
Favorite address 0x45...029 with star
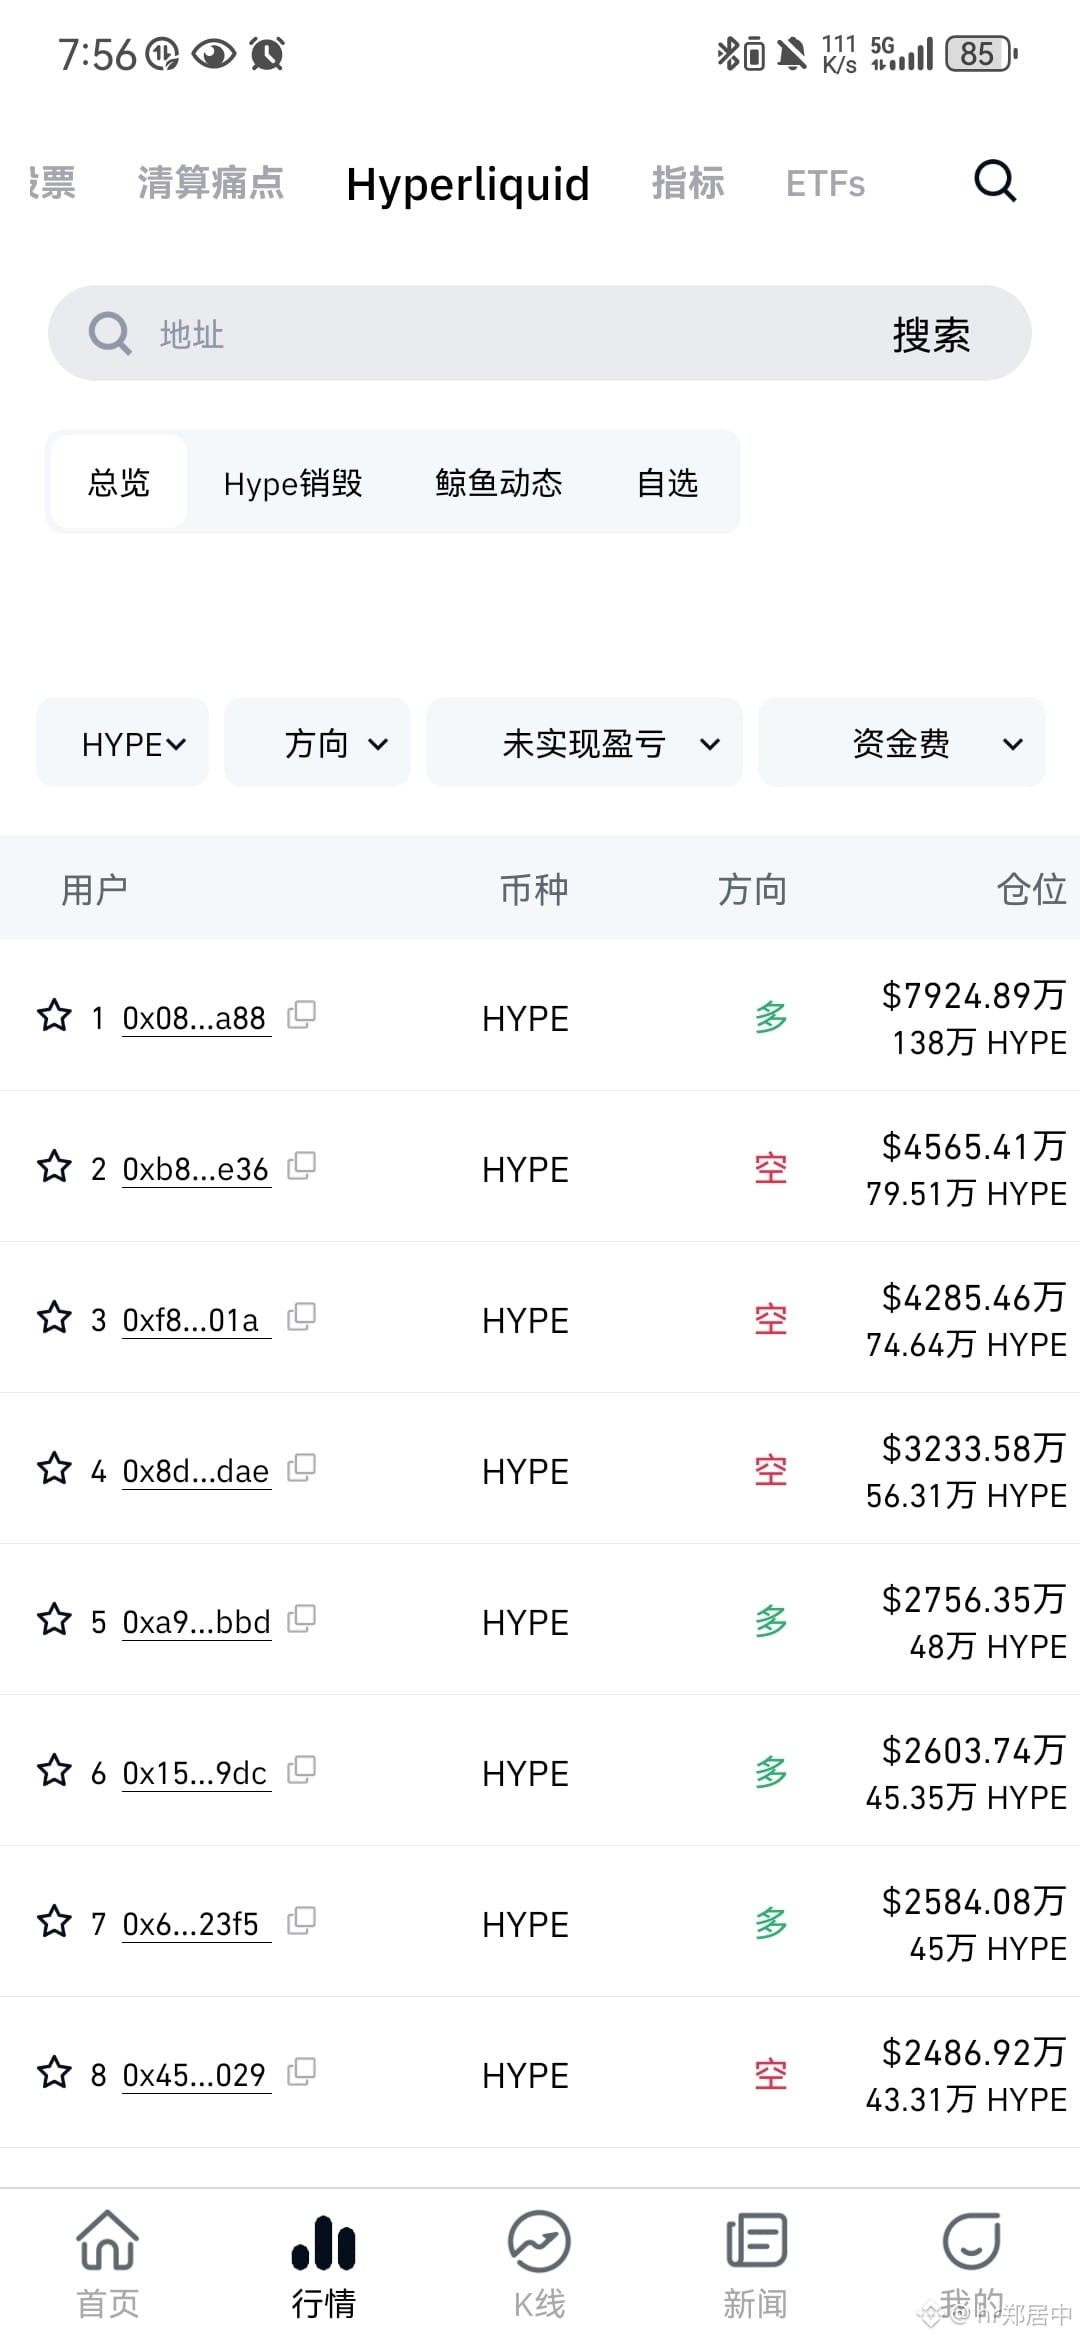point(54,2073)
